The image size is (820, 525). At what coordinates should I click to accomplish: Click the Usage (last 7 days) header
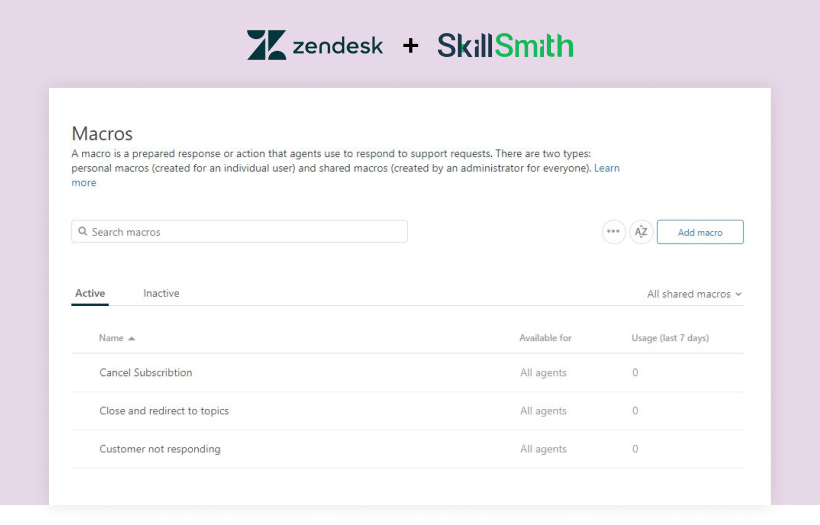670,338
